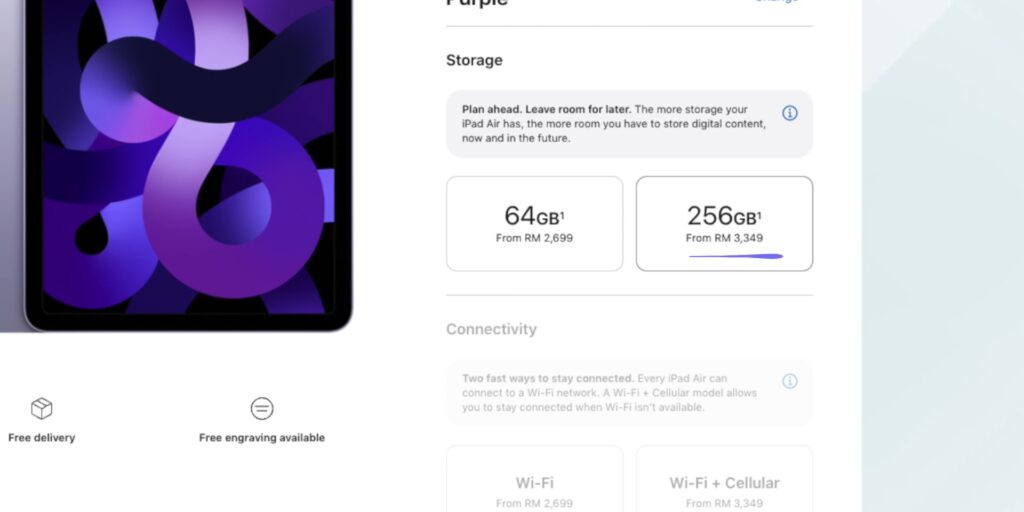Click the From RM 3,349 price under Wi-Fi + Cellular
Viewport: 1024px width, 512px height.
click(x=724, y=504)
